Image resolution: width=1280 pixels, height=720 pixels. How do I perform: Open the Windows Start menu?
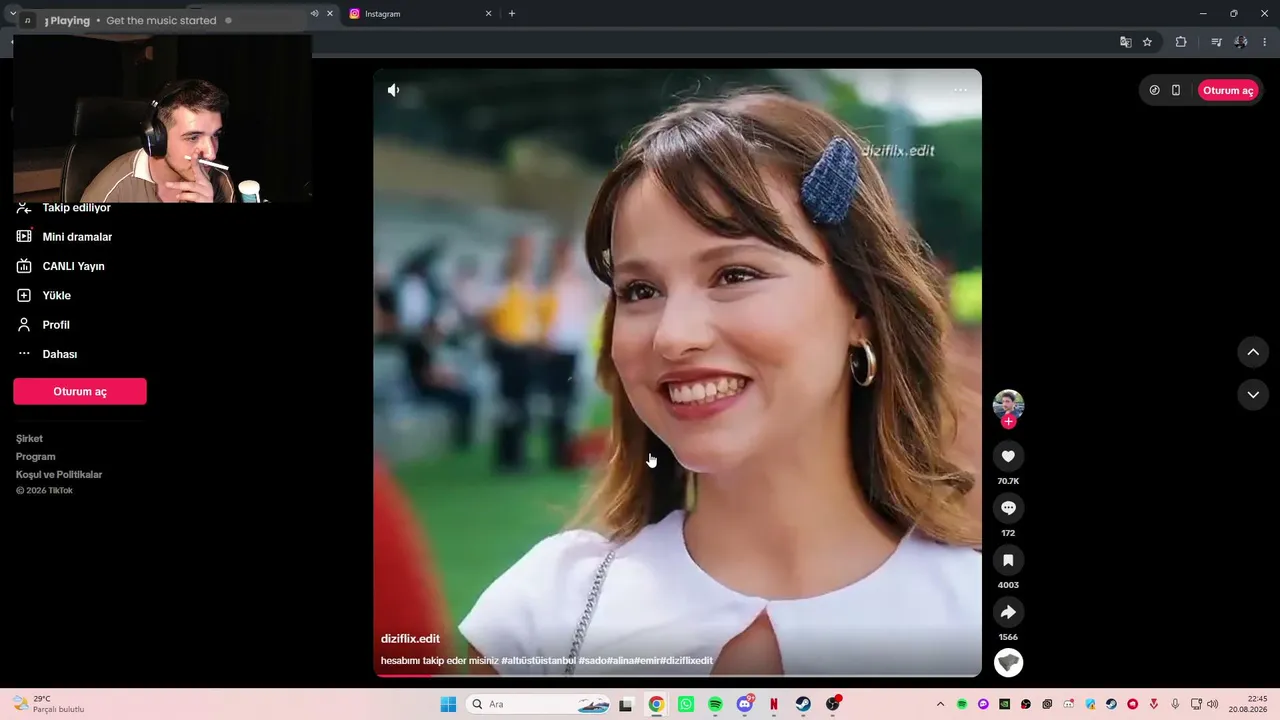tap(448, 704)
